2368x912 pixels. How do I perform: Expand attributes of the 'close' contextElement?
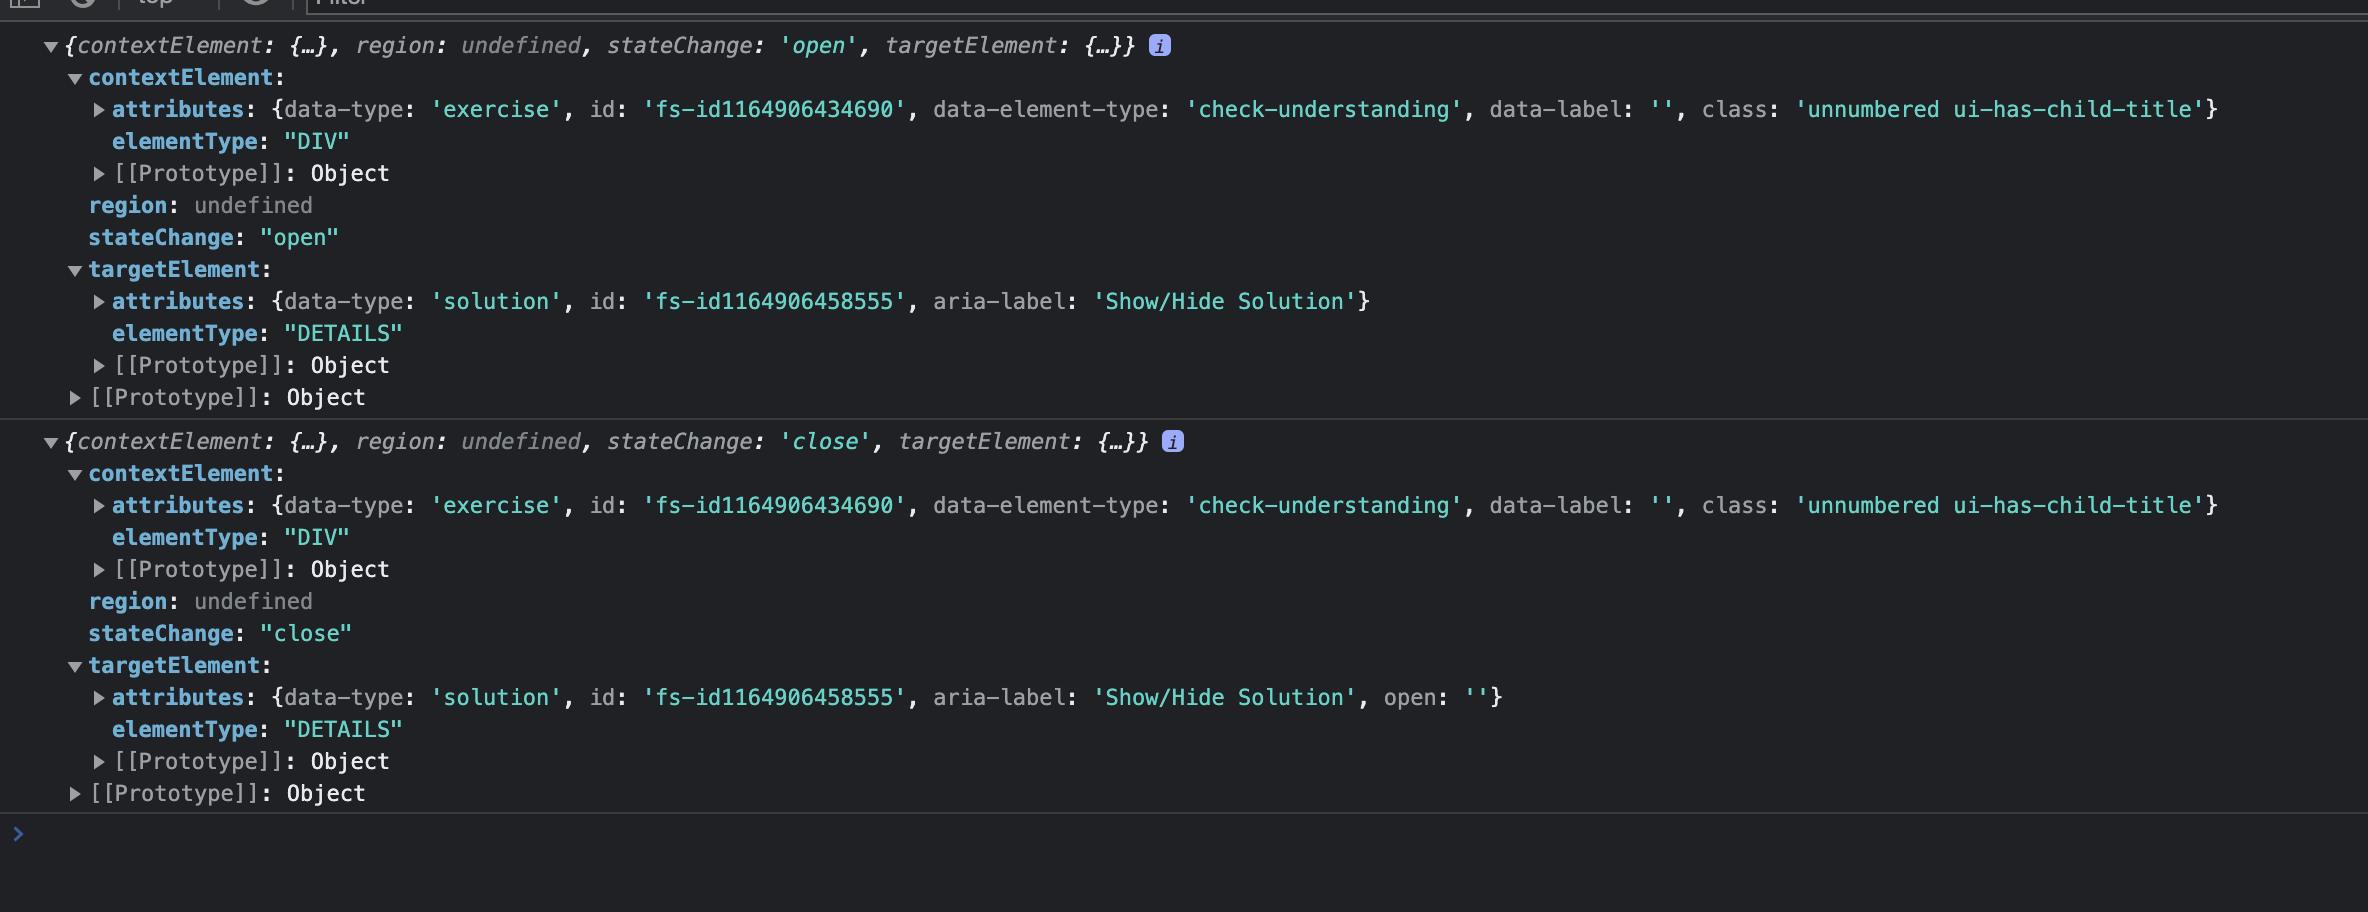97,505
